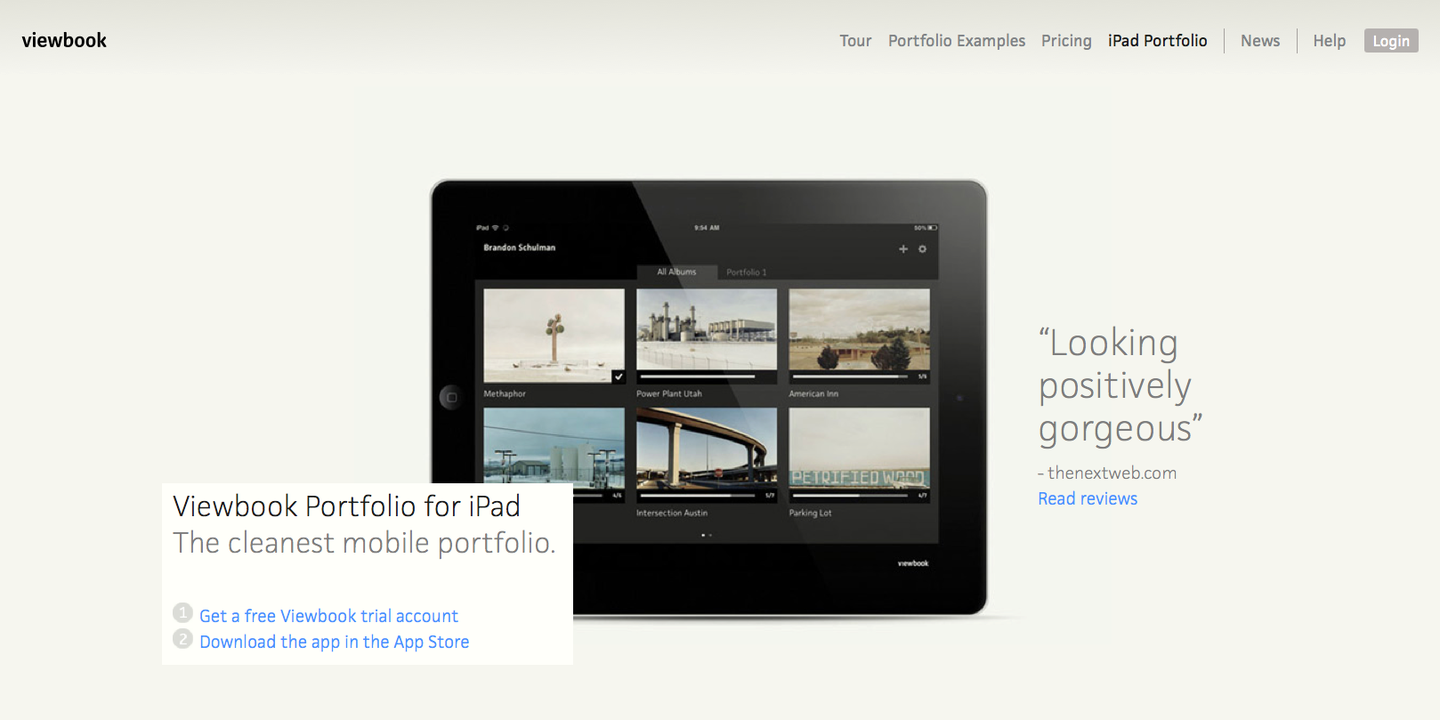Open the News section

tap(1260, 41)
